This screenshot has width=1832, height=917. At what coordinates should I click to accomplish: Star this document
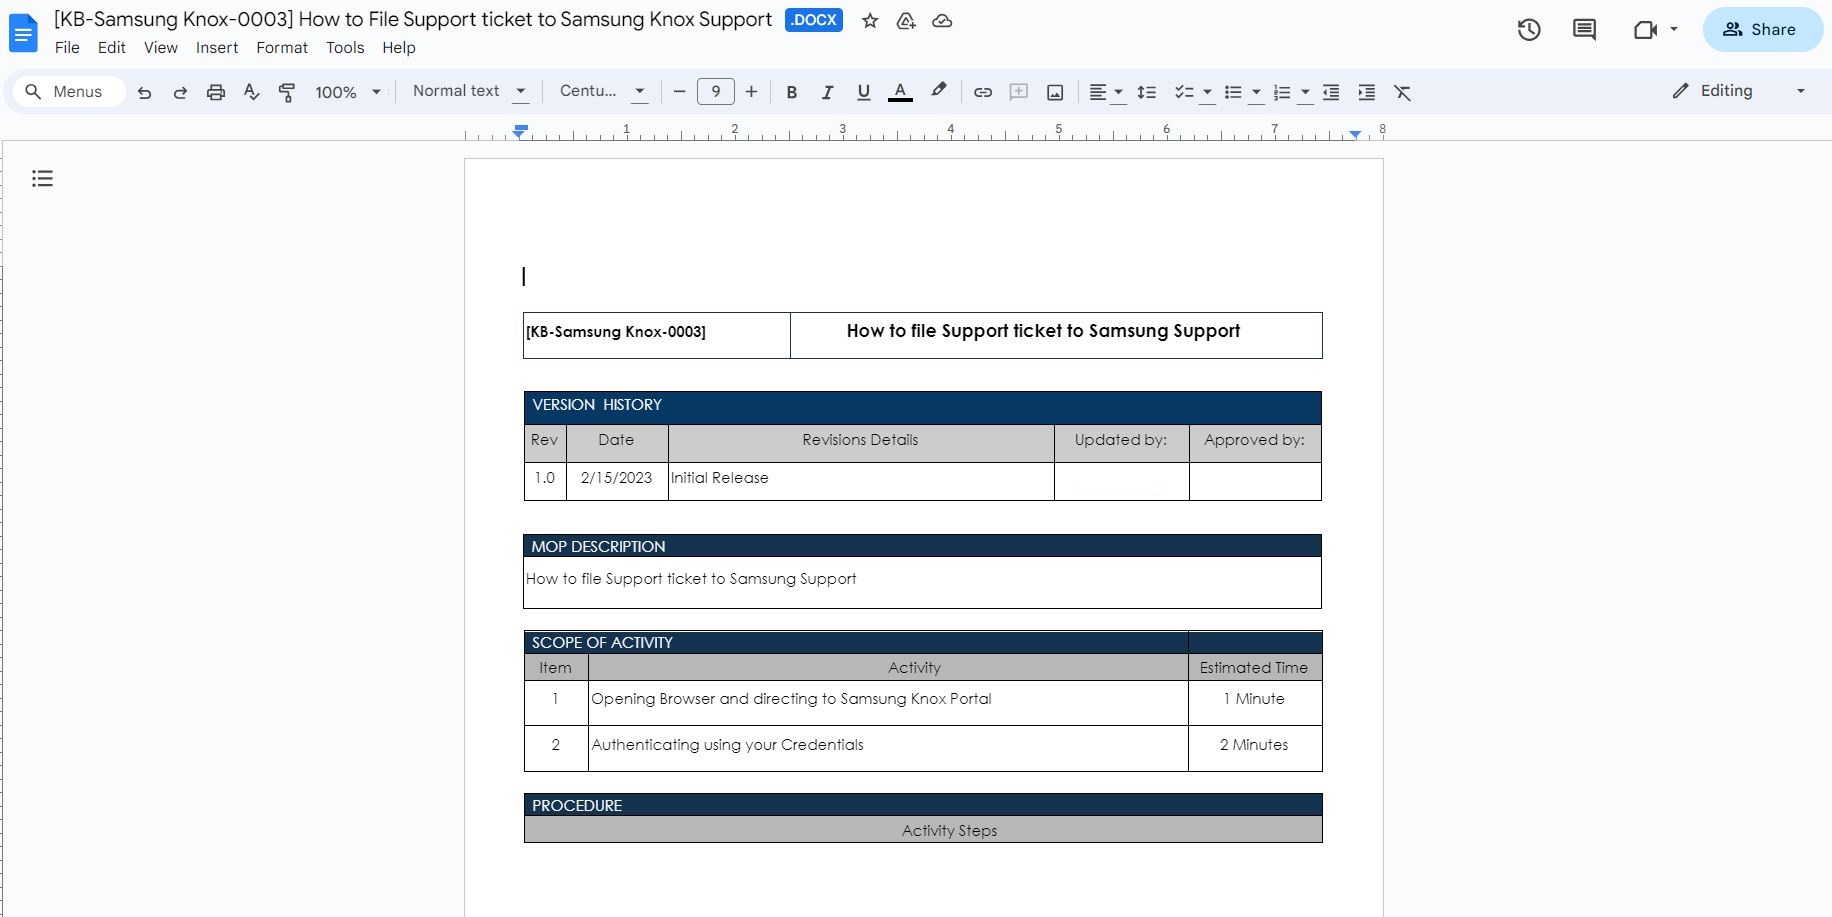[x=870, y=21]
